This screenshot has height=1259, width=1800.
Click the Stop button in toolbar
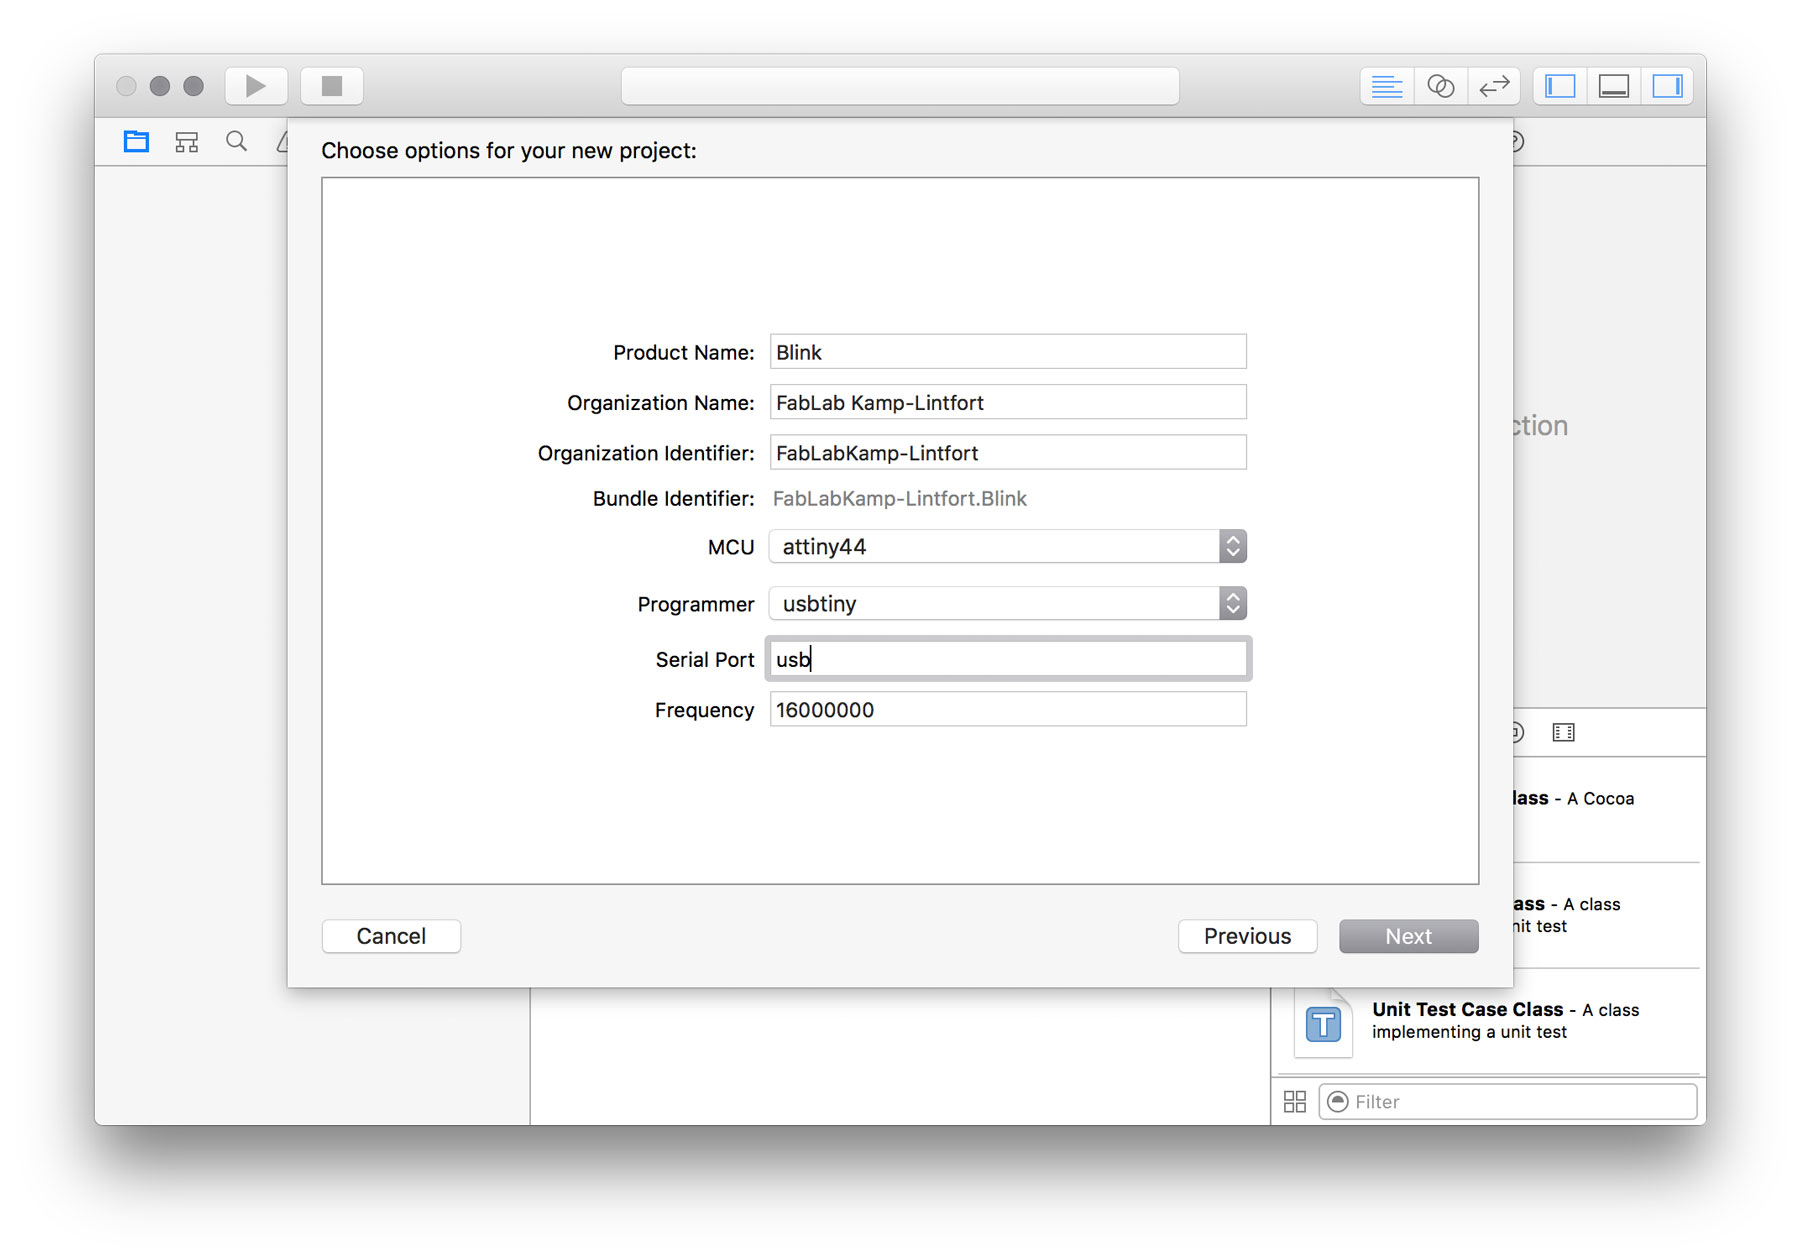[332, 86]
